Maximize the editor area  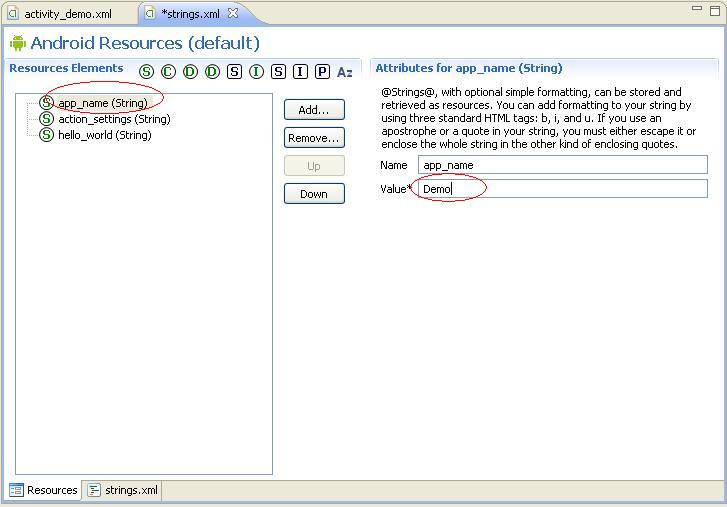click(715, 10)
